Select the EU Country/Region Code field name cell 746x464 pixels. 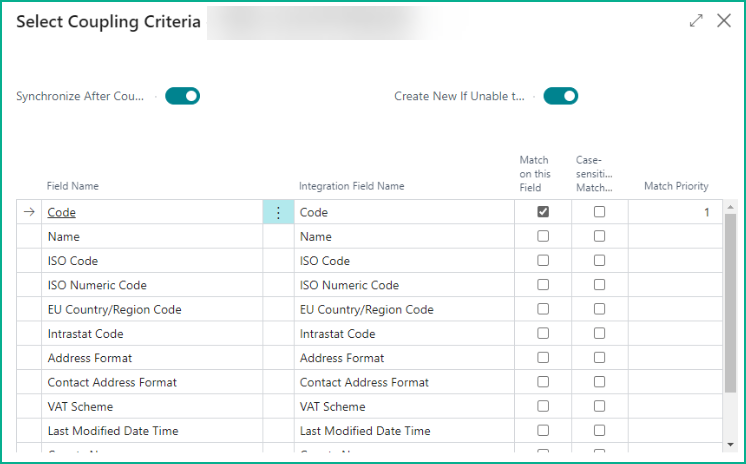(x=152, y=309)
